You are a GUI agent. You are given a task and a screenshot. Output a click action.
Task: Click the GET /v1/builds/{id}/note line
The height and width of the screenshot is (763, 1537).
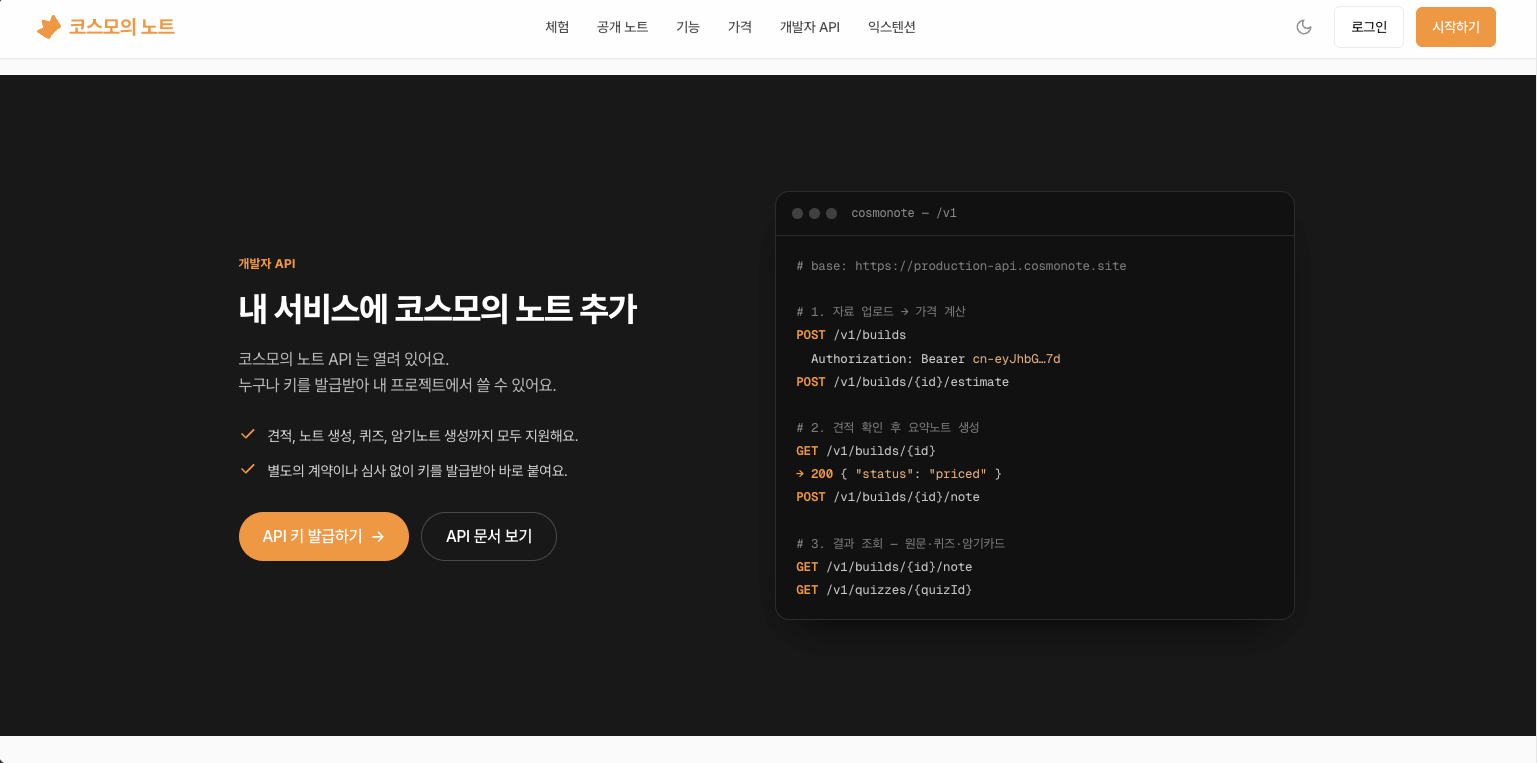coord(884,567)
